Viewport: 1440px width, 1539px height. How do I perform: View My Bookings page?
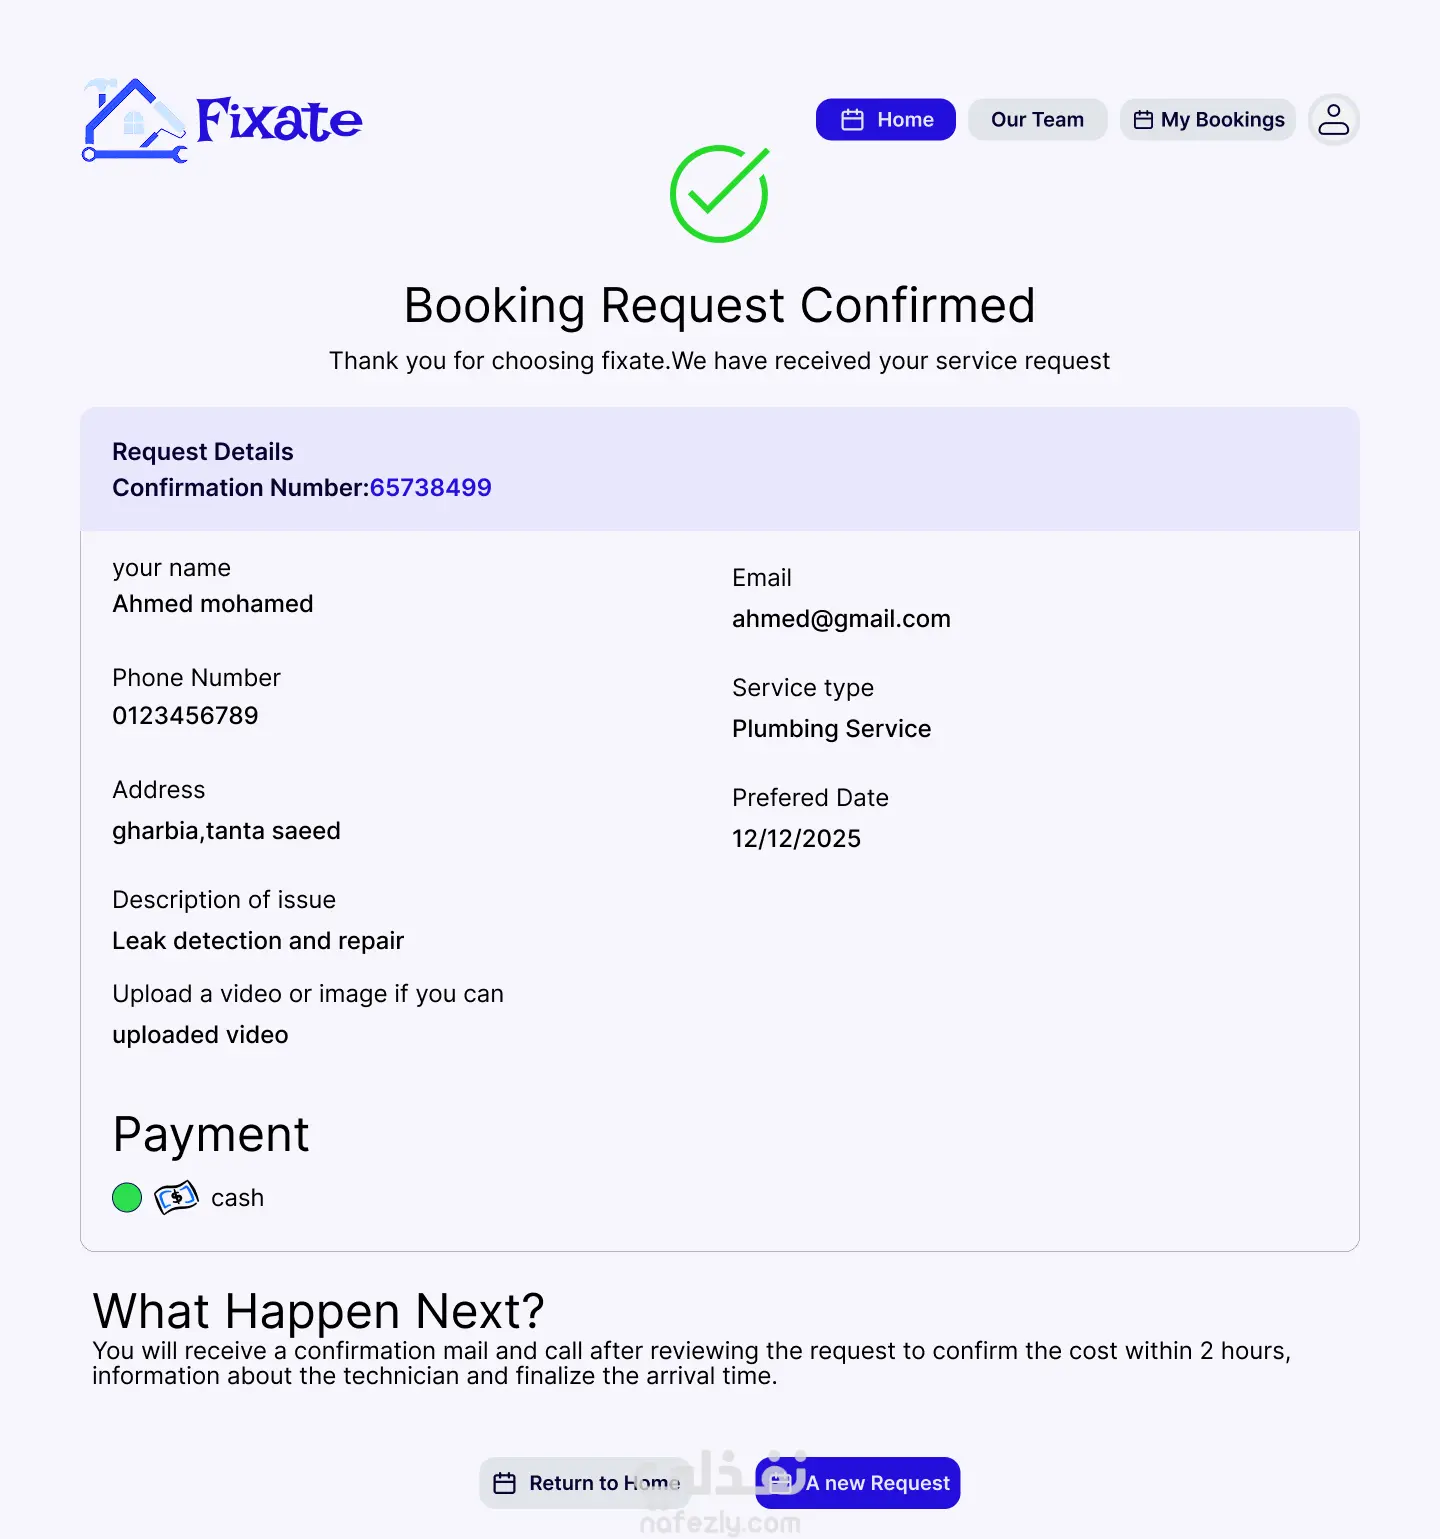click(1207, 120)
